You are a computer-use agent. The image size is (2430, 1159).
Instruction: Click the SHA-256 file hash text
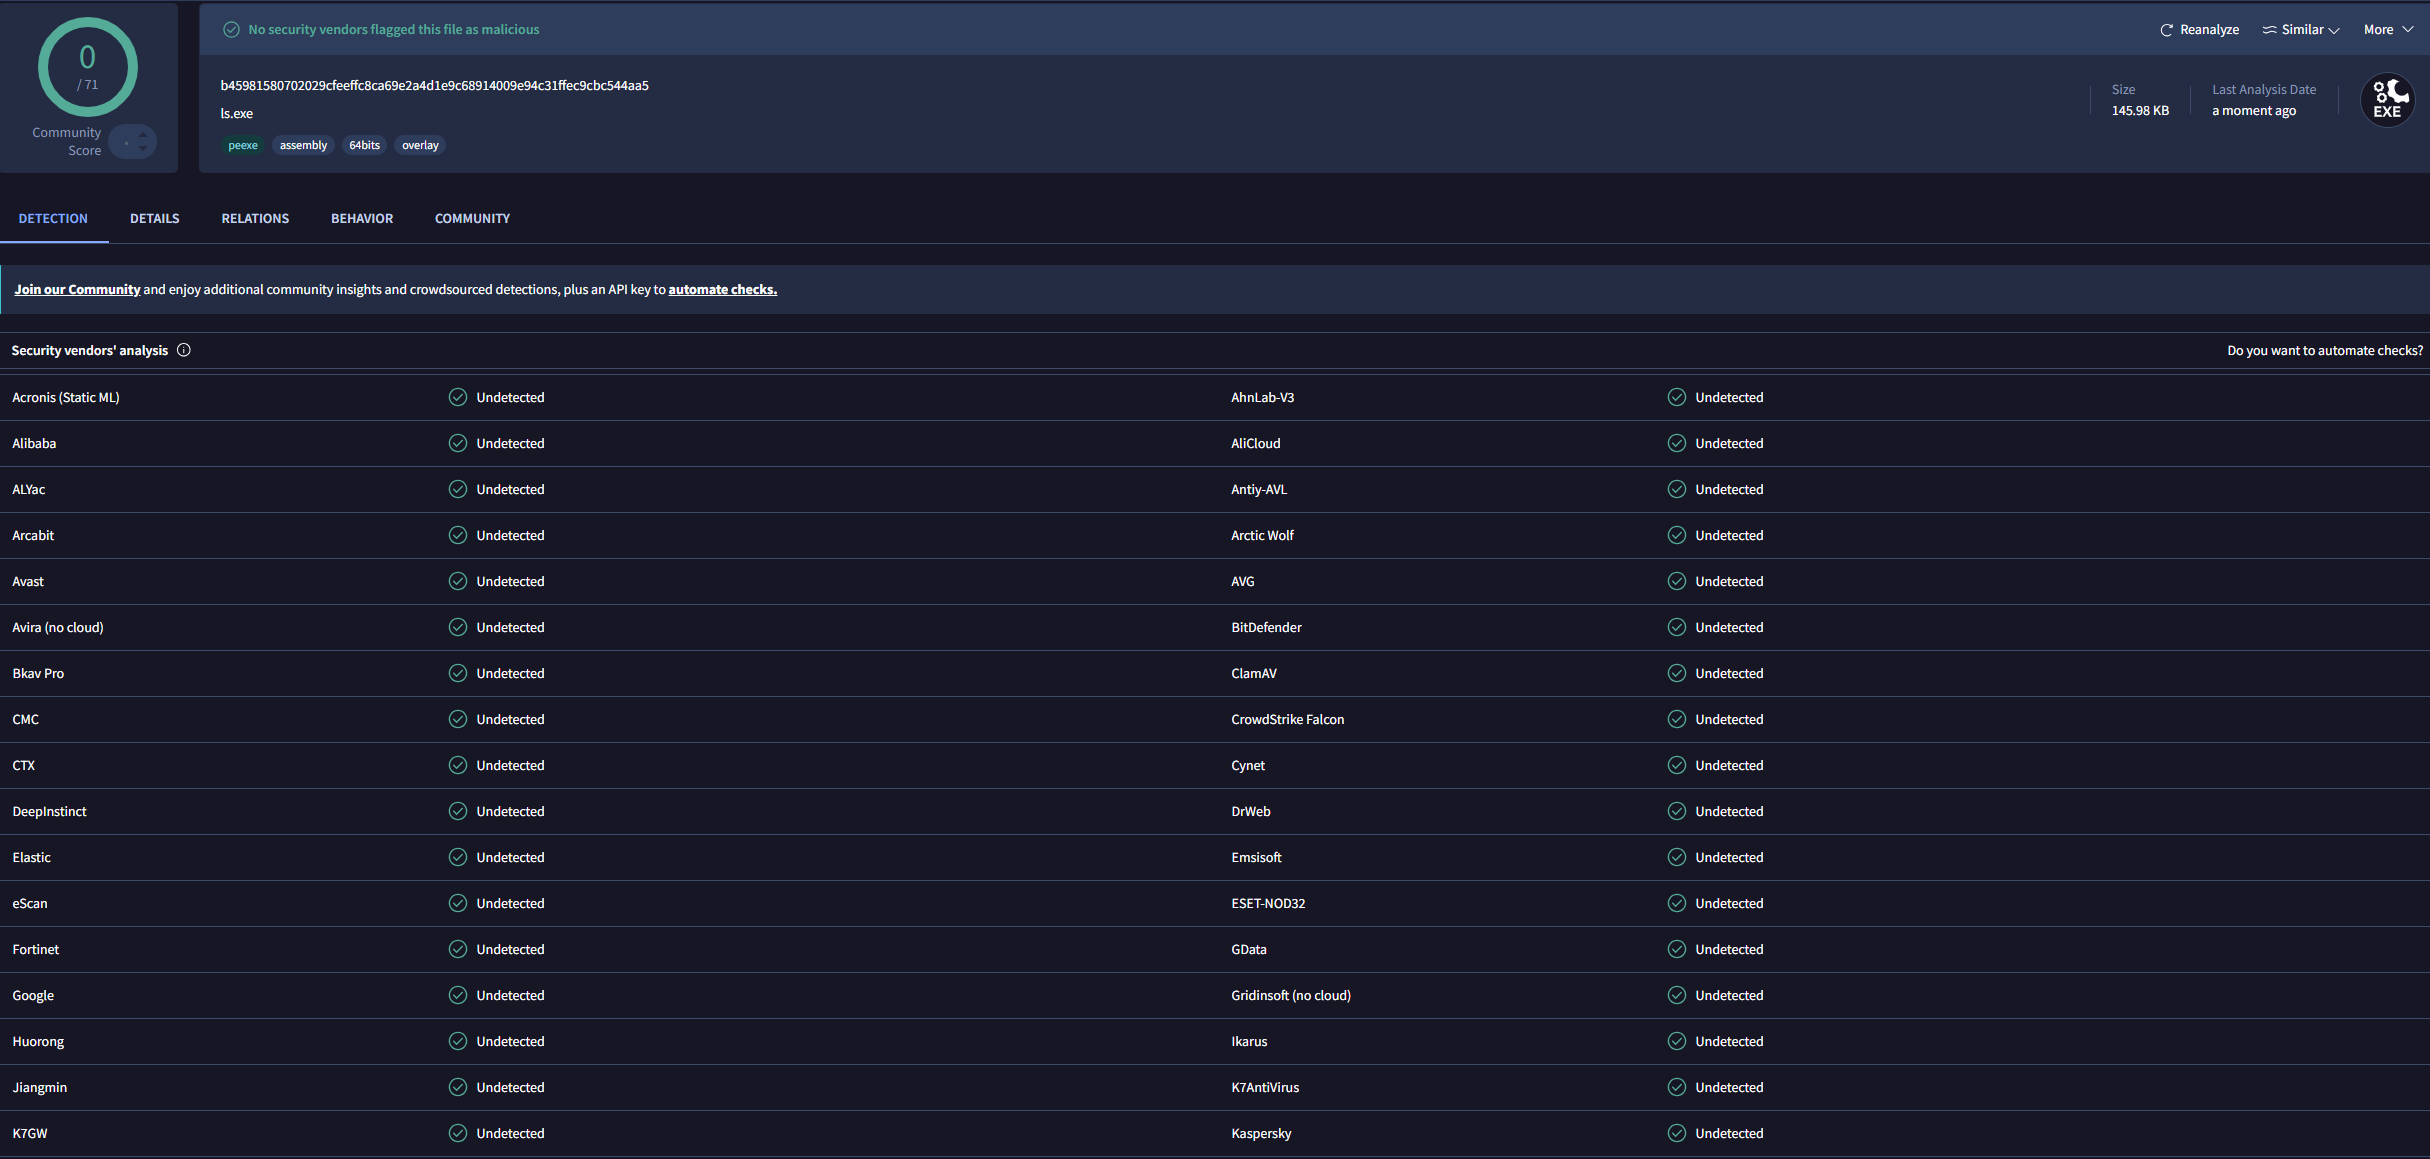(x=435, y=85)
